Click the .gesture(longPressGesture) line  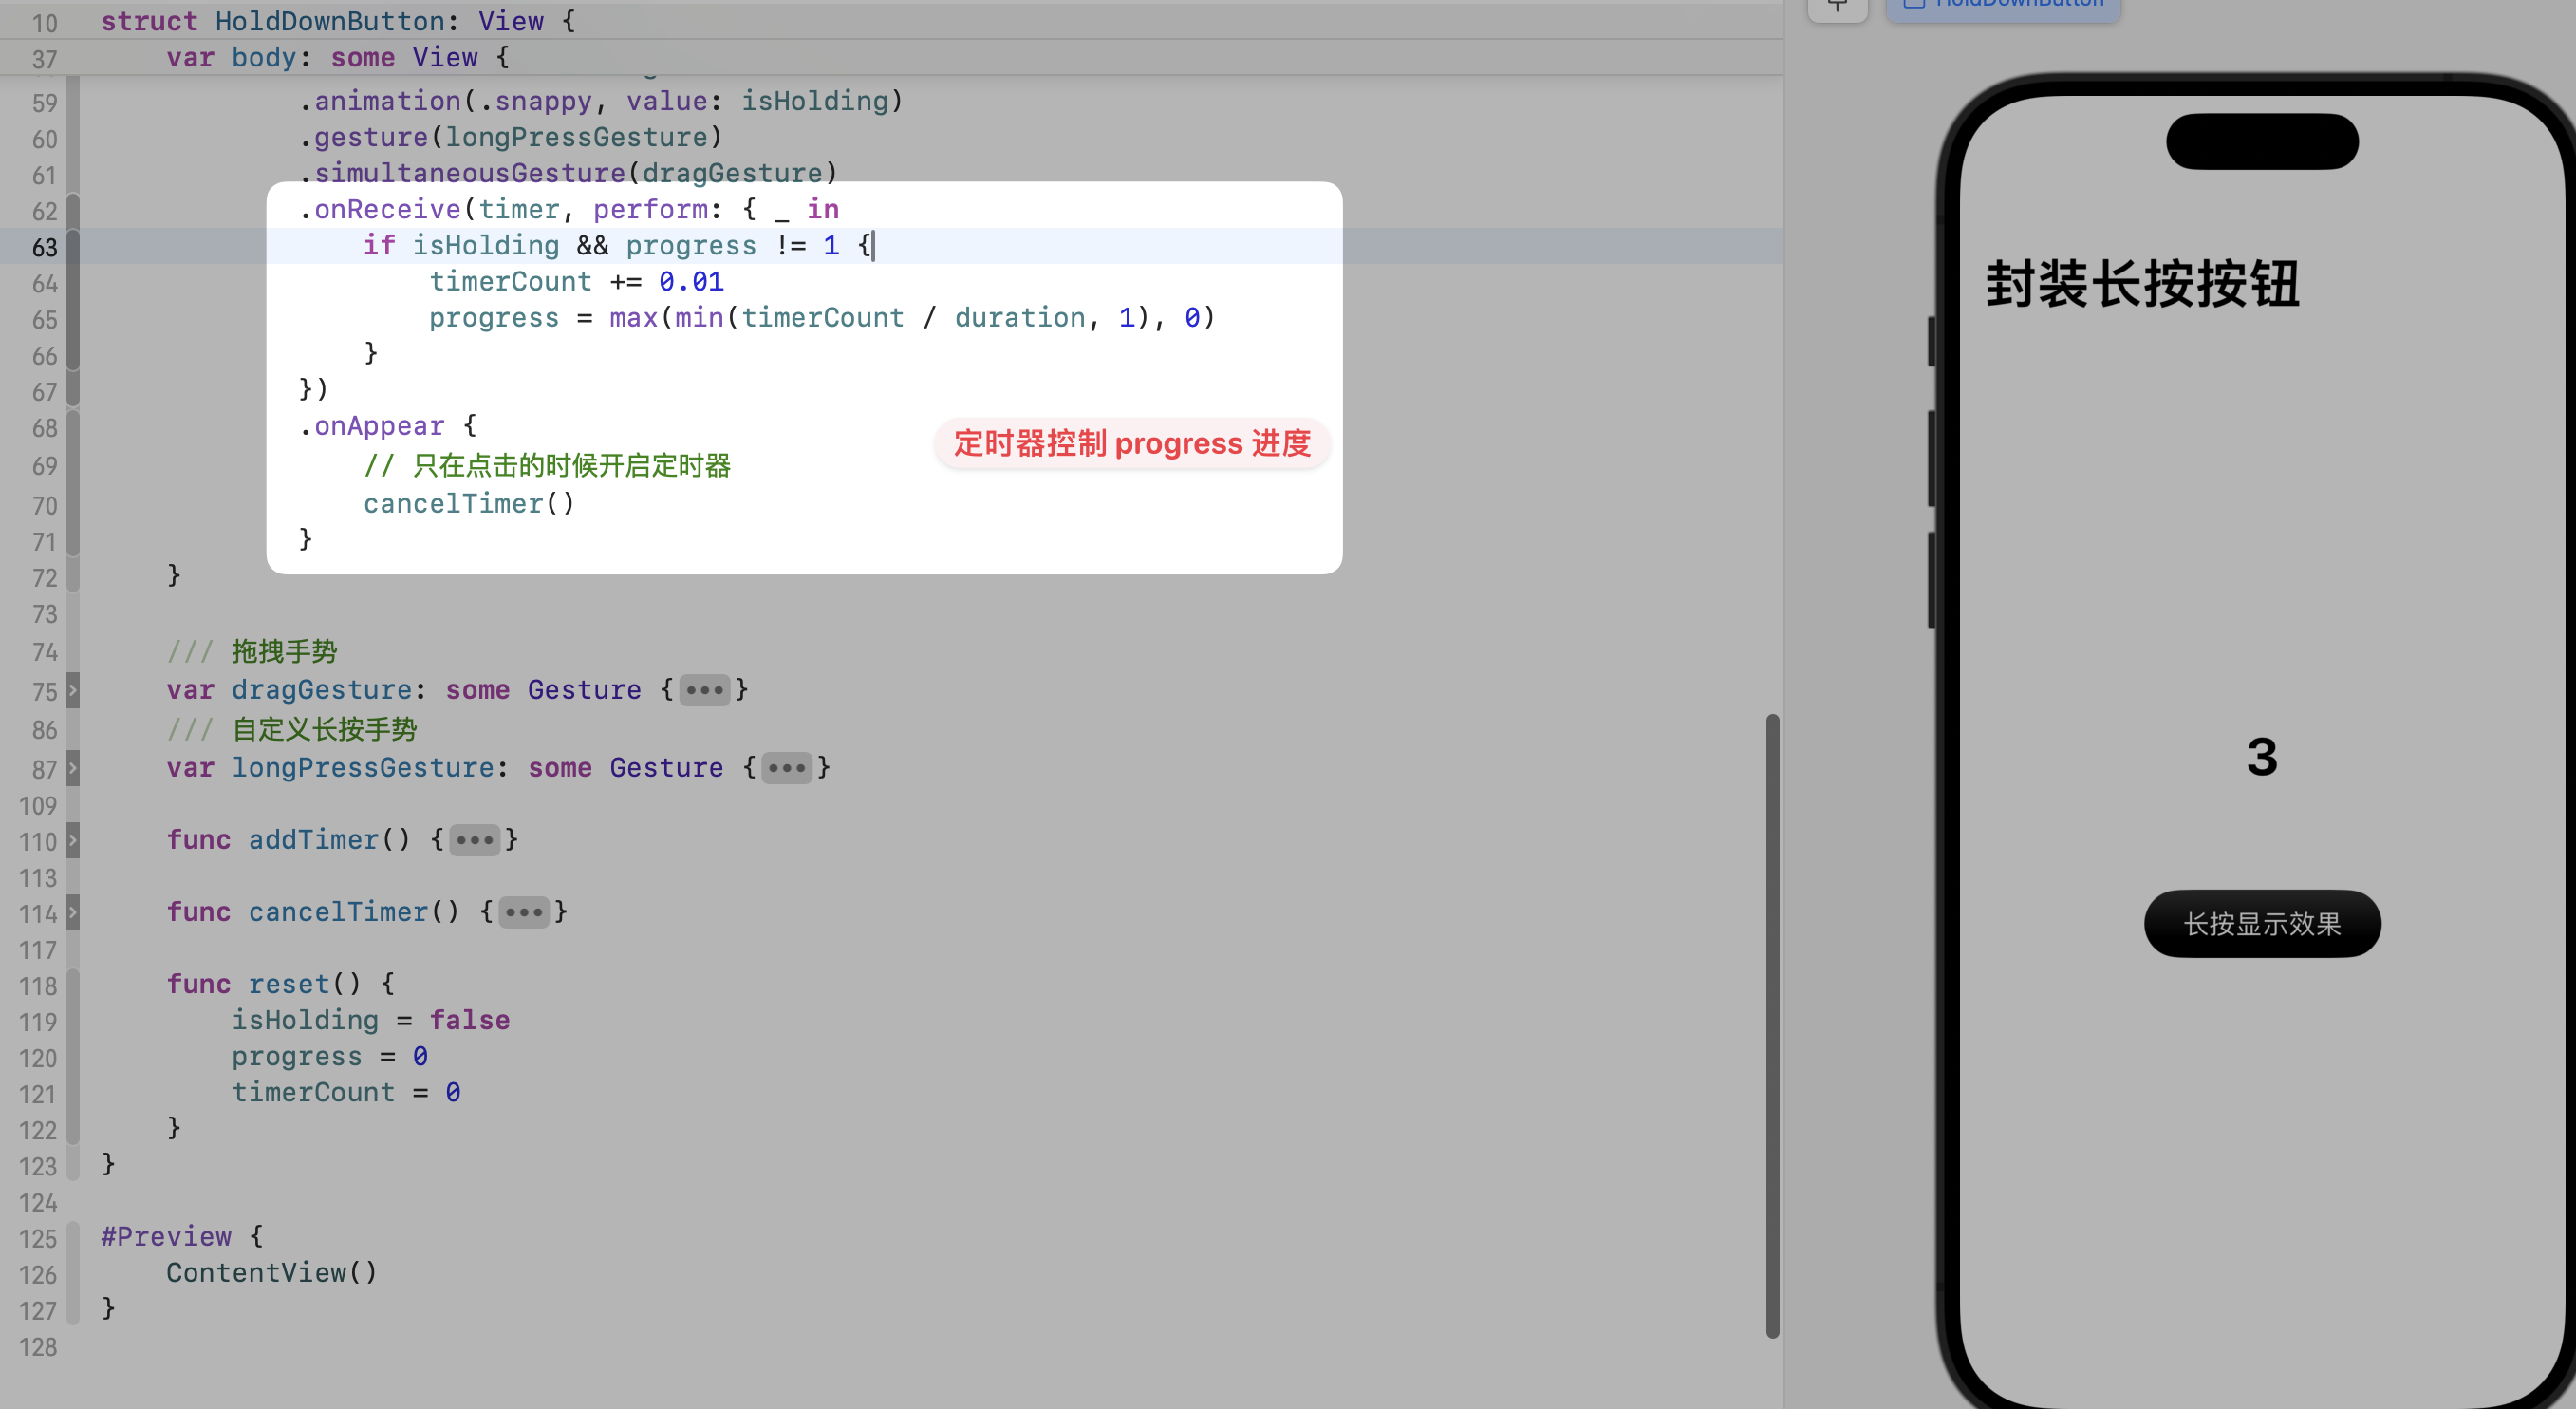pos(511,137)
